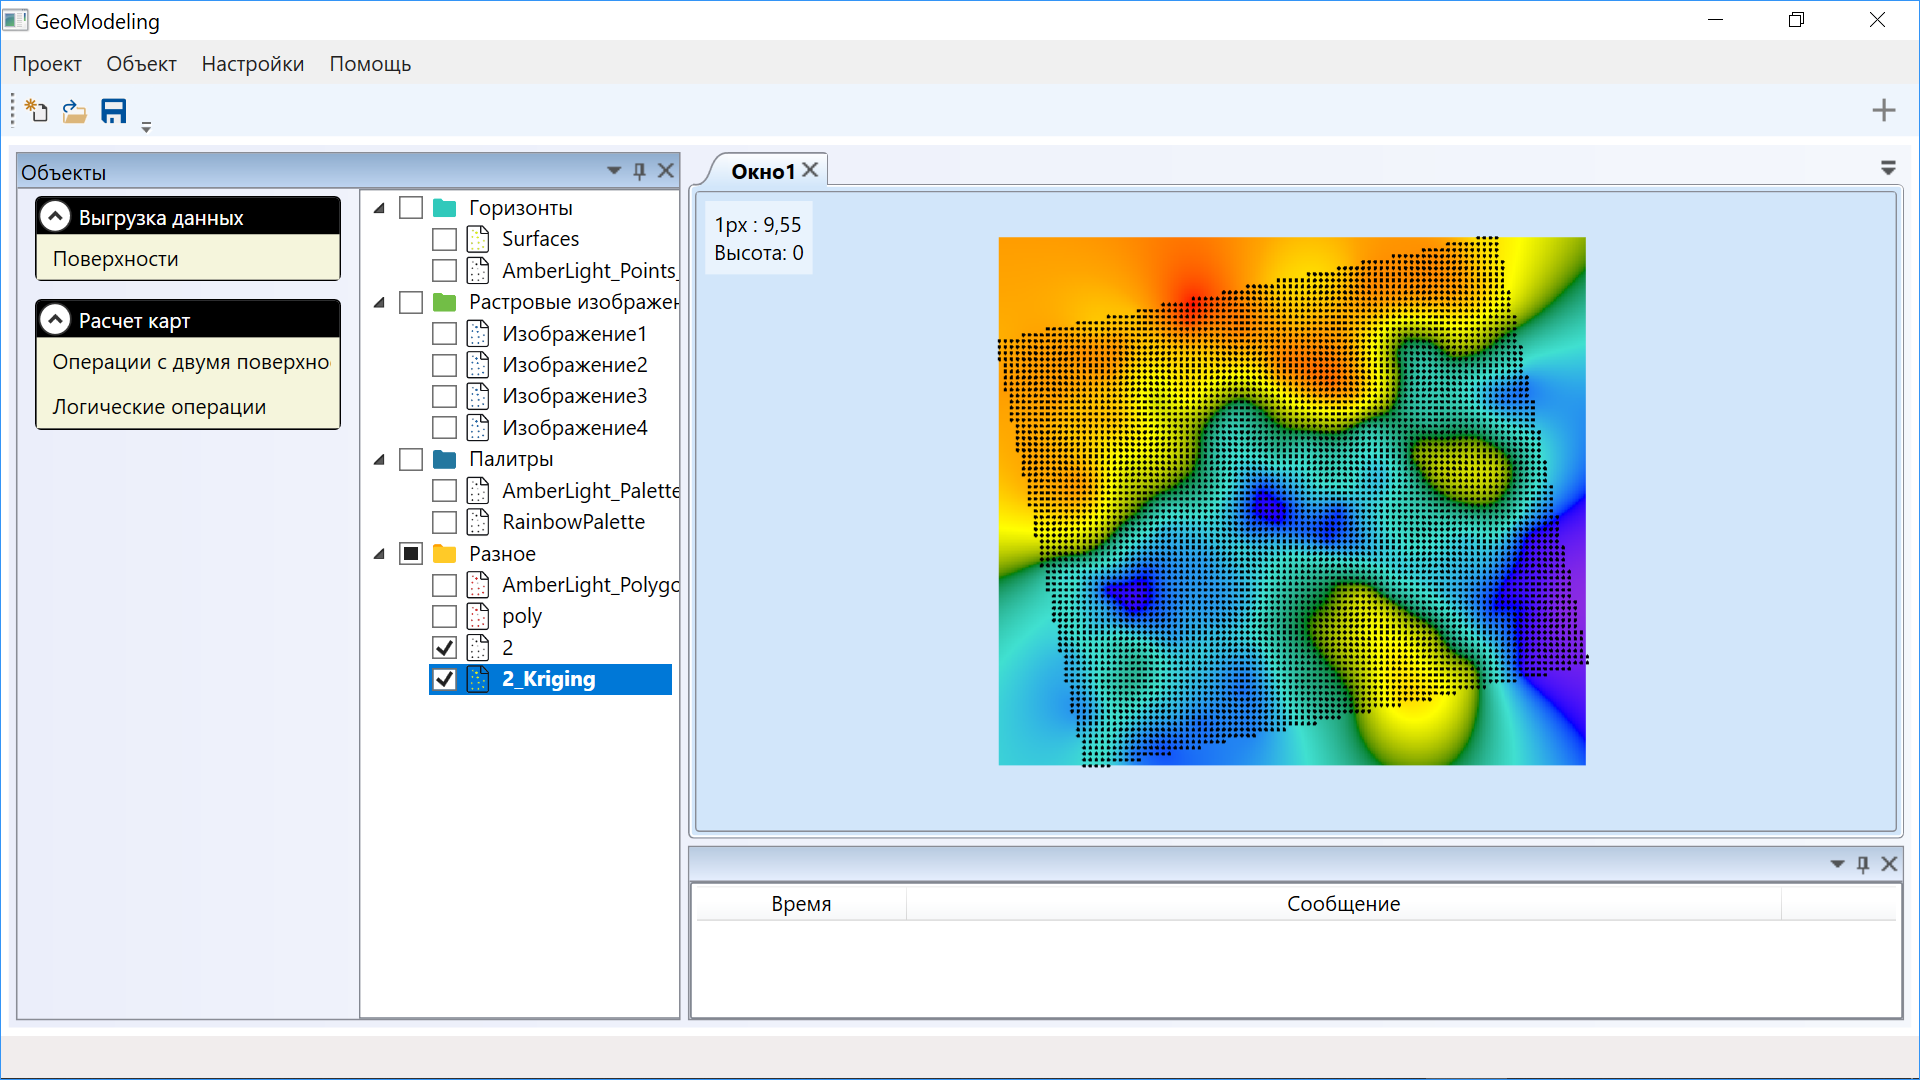Pin the Объекты panel

(640, 171)
